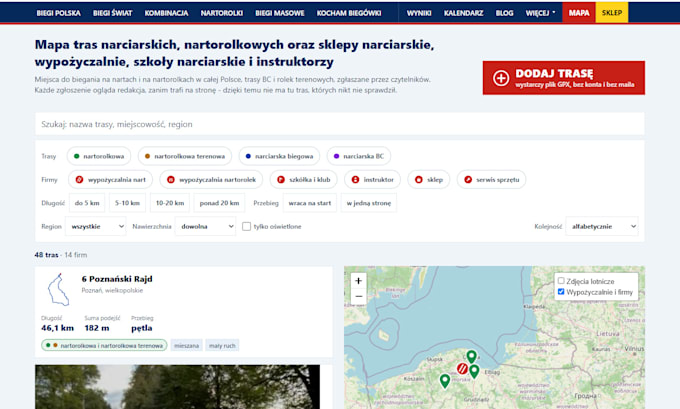Click the DODAJ TRASĘ button
This screenshot has height=409, width=680.
[x=564, y=78]
